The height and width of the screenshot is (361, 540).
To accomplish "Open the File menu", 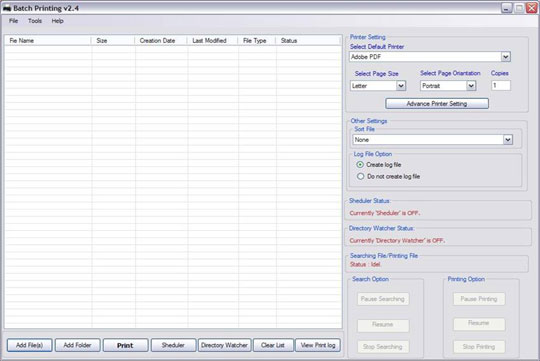I will click(13, 21).
